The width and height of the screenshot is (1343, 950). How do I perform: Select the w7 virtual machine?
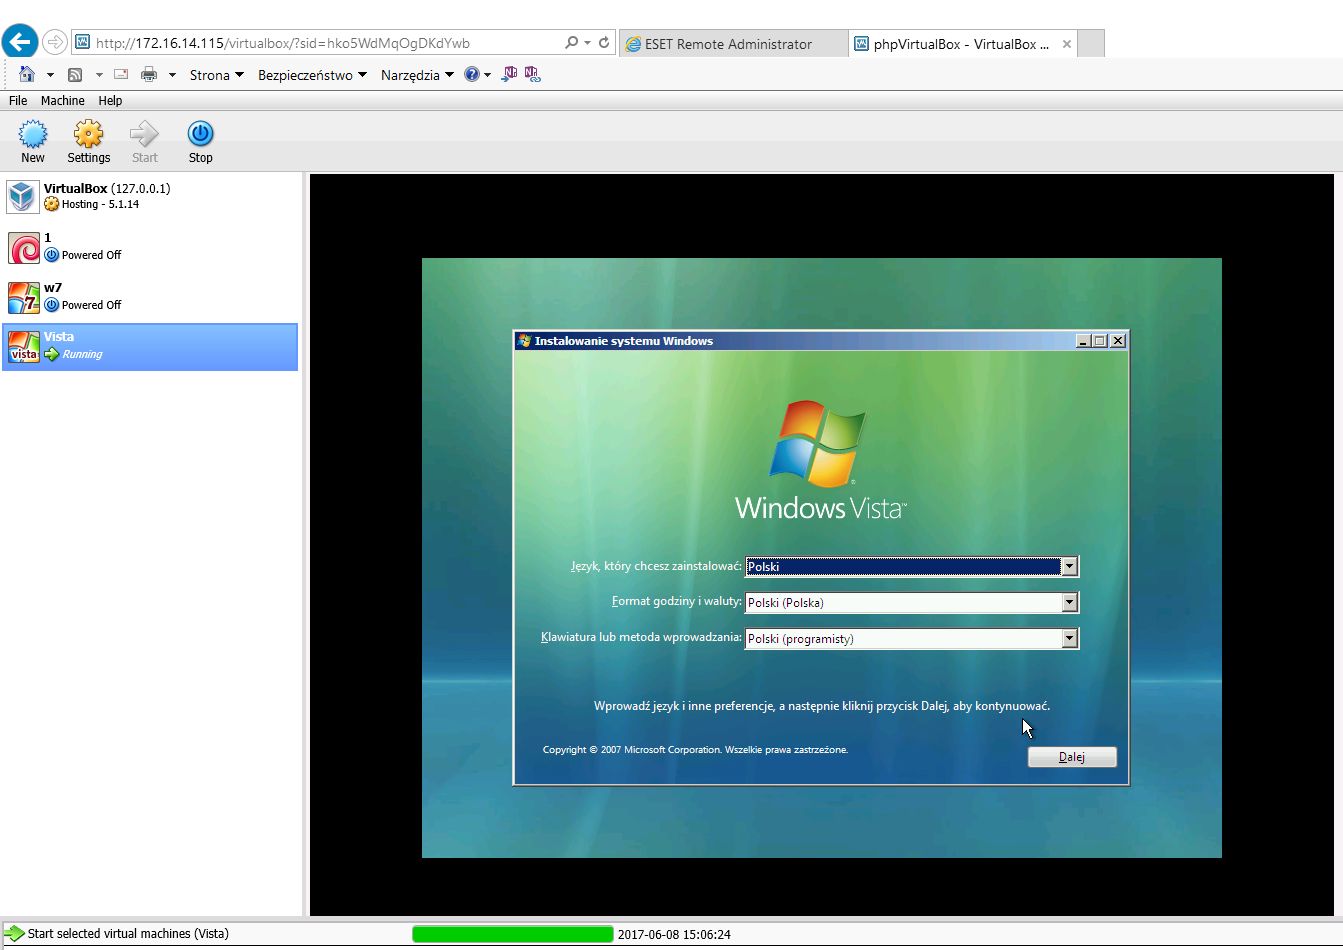click(x=150, y=297)
